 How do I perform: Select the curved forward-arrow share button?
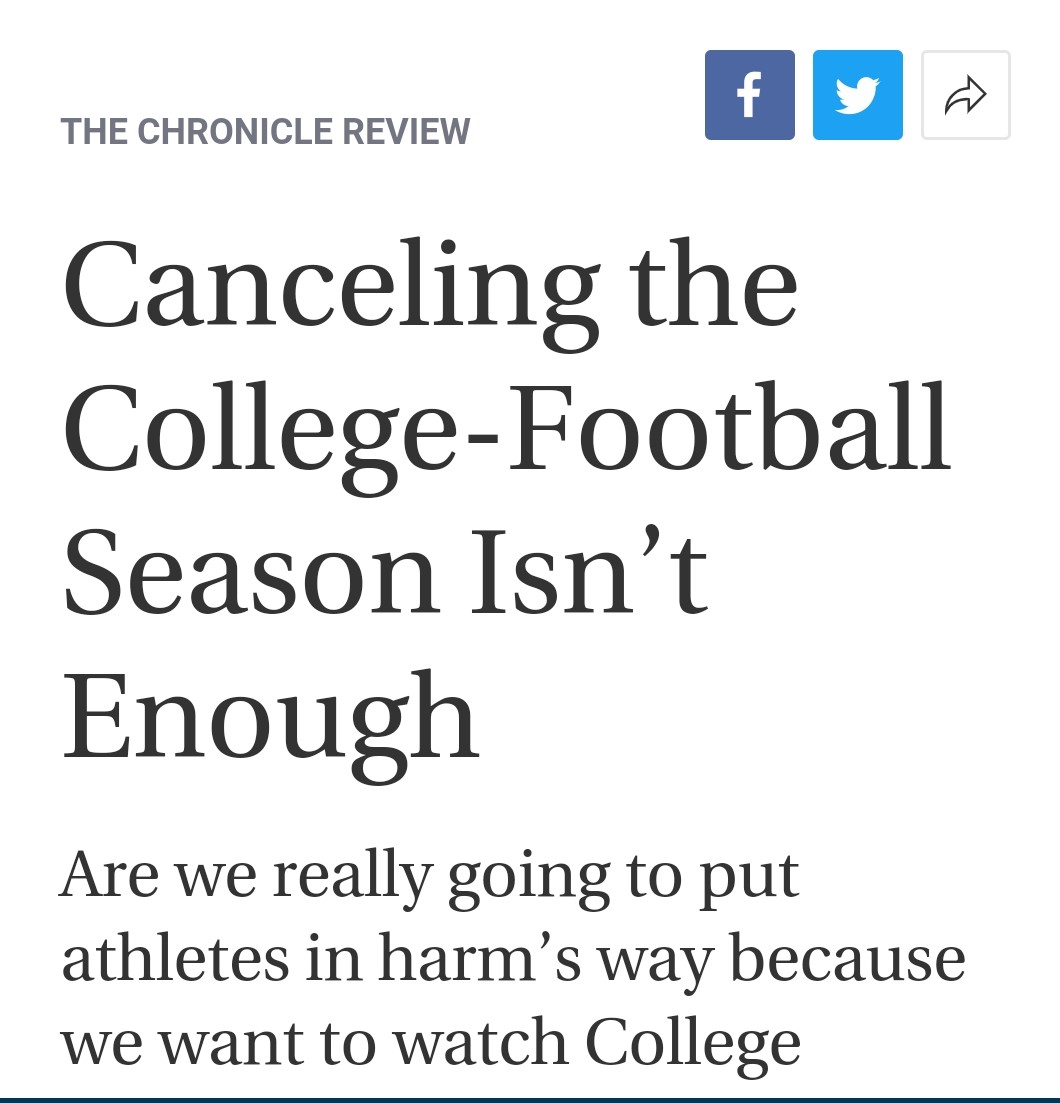(x=966, y=95)
